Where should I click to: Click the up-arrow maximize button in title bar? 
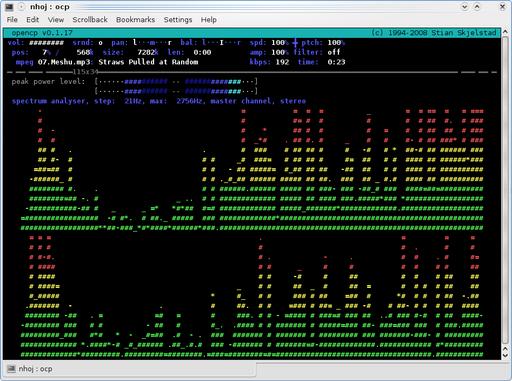click(477, 6)
